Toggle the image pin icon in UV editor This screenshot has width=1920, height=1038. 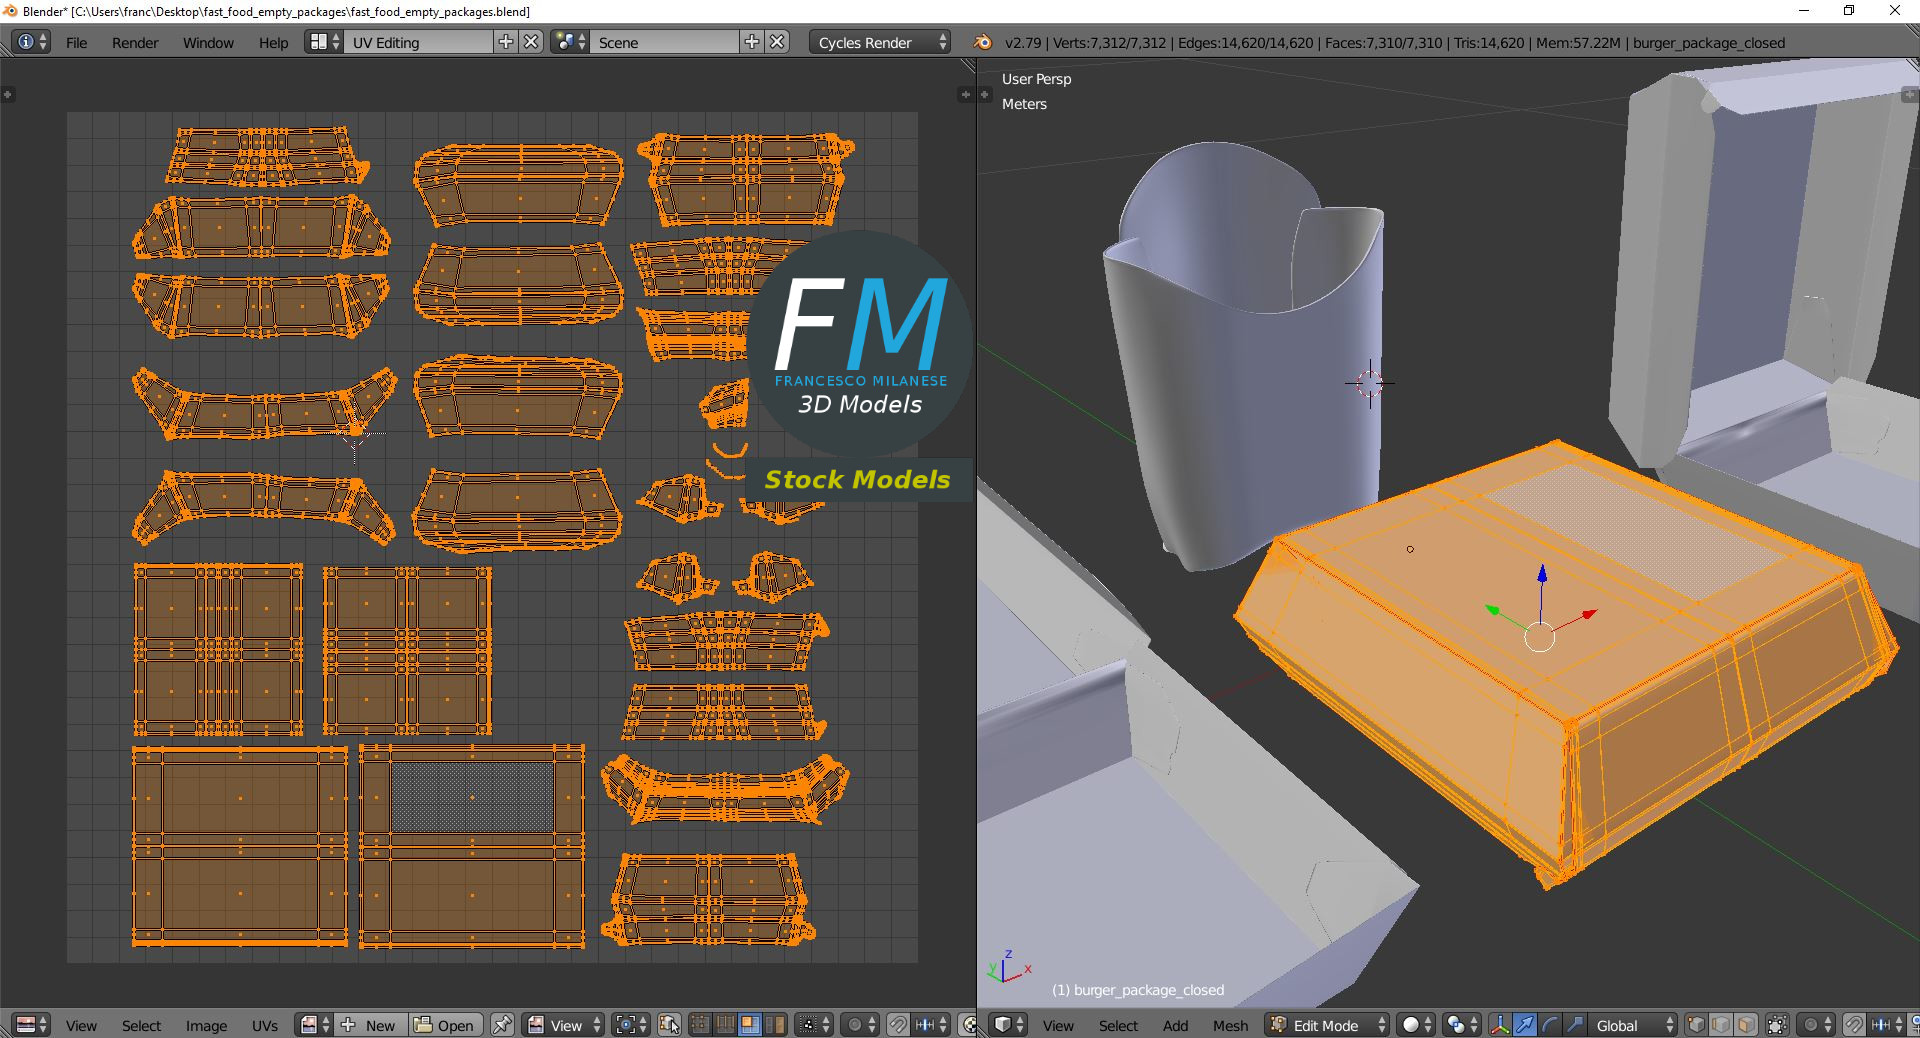click(502, 1025)
